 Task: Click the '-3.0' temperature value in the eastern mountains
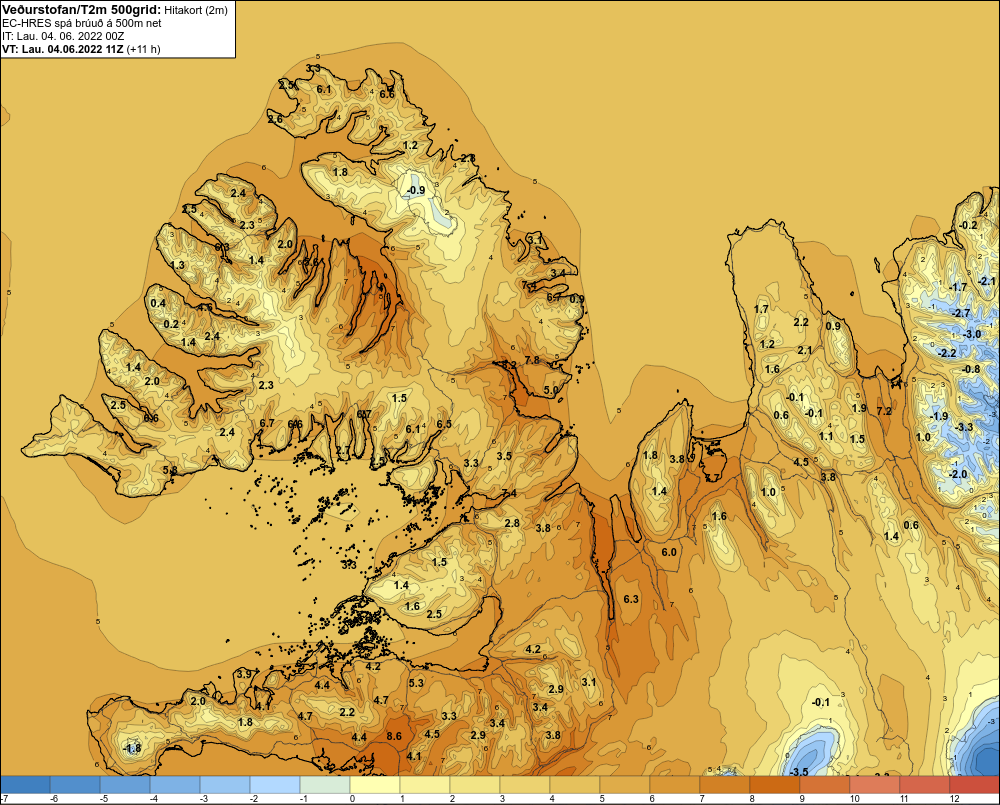(971, 334)
